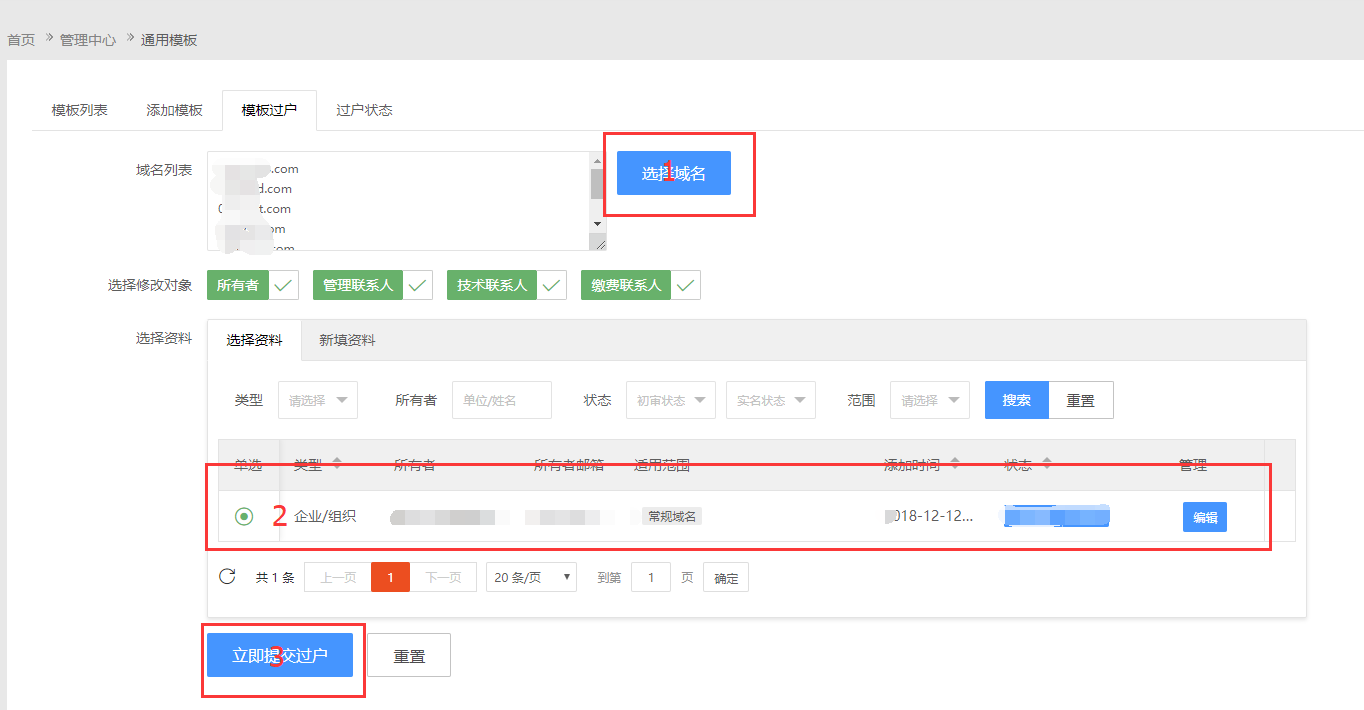Sort the 状态 column
Screen dimensions: 1364x710
(x=1046, y=462)
